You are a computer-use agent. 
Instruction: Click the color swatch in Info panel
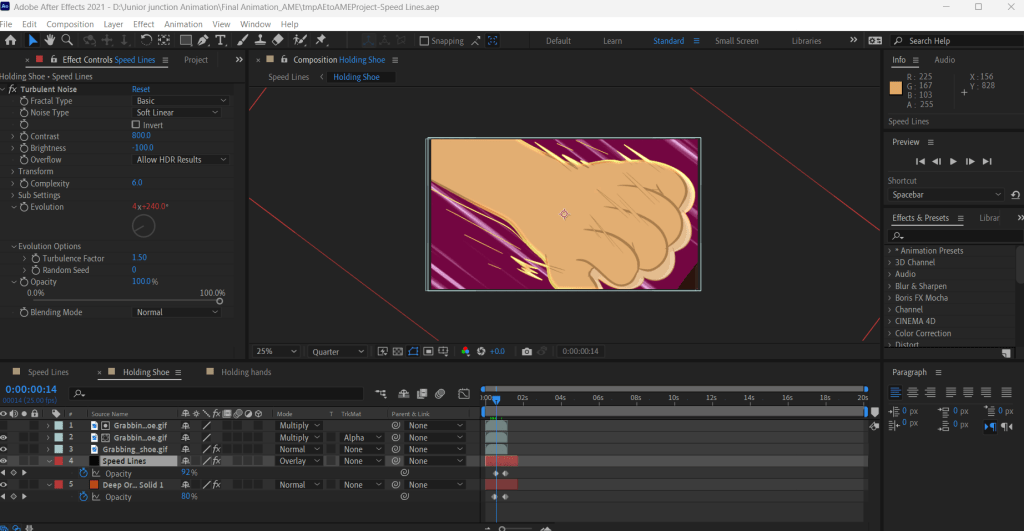895,87
